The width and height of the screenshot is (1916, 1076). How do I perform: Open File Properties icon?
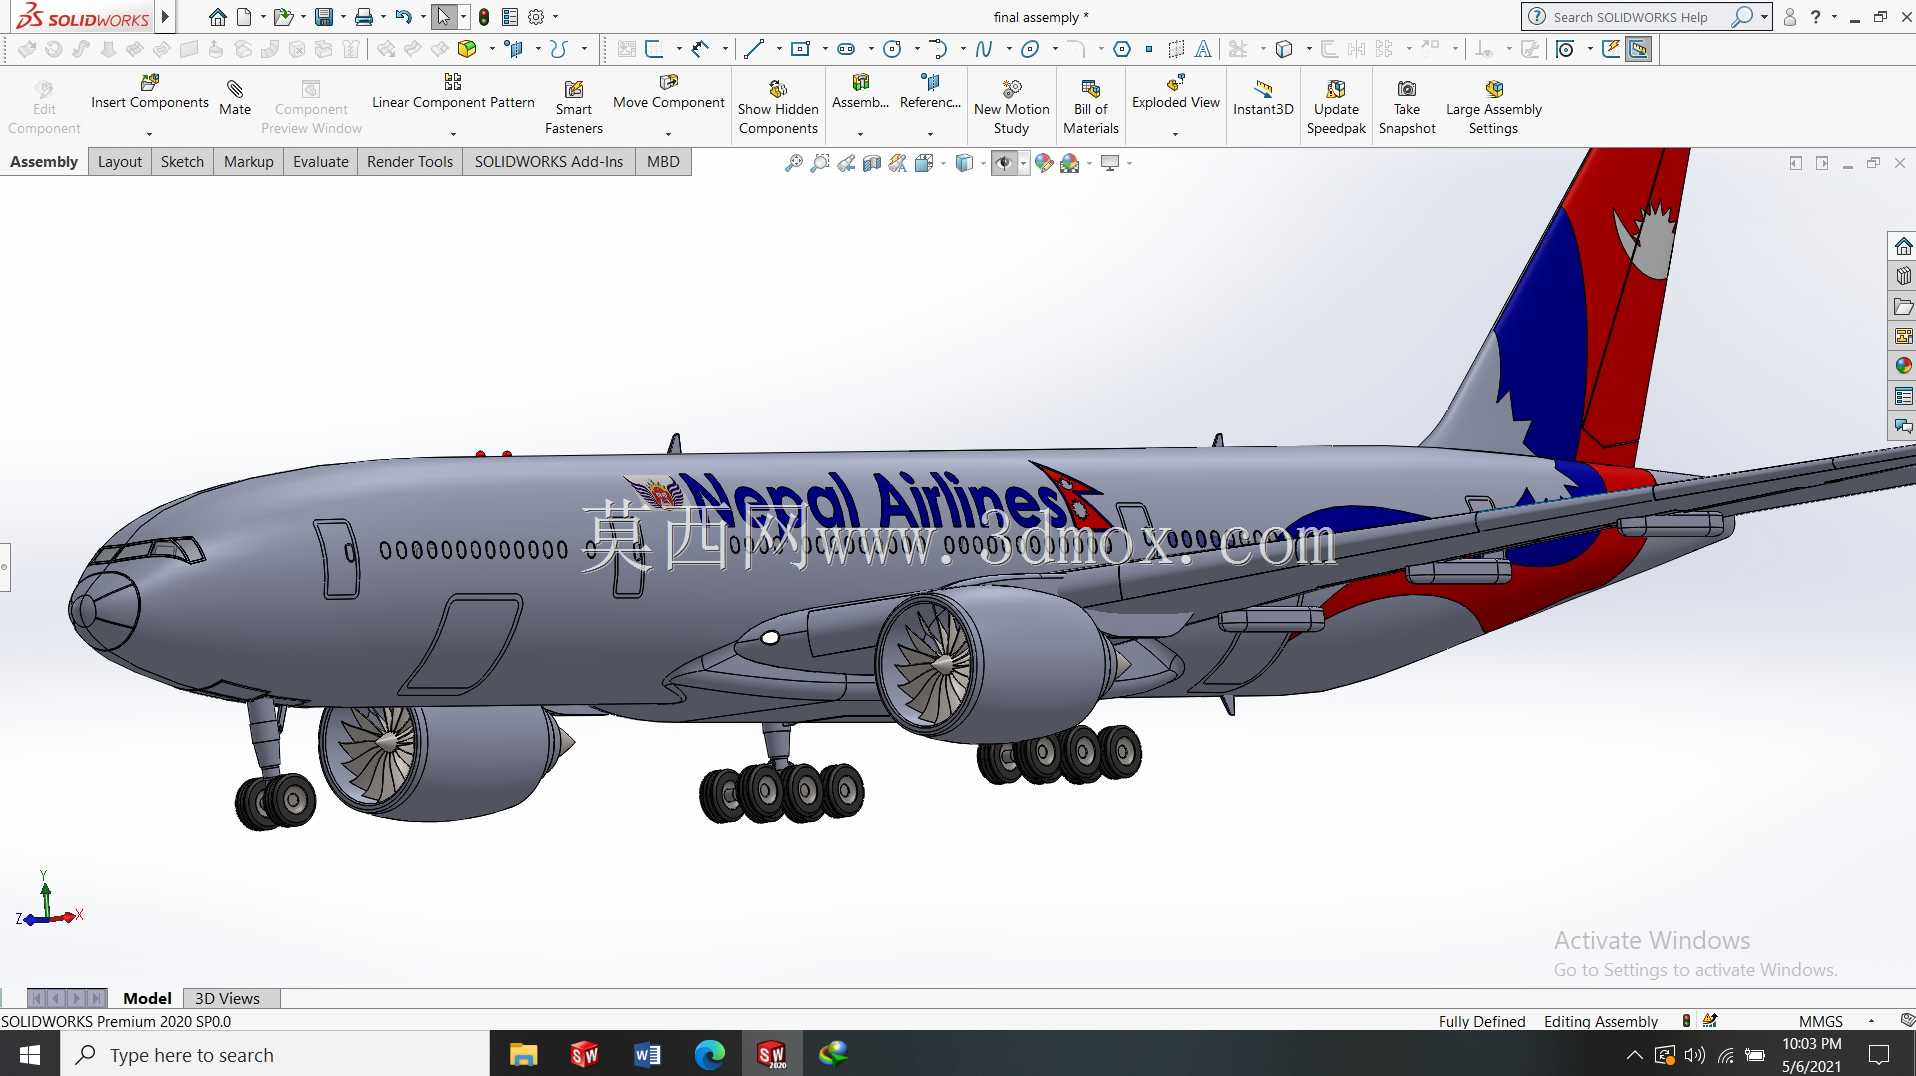click(x=510, y=17)
